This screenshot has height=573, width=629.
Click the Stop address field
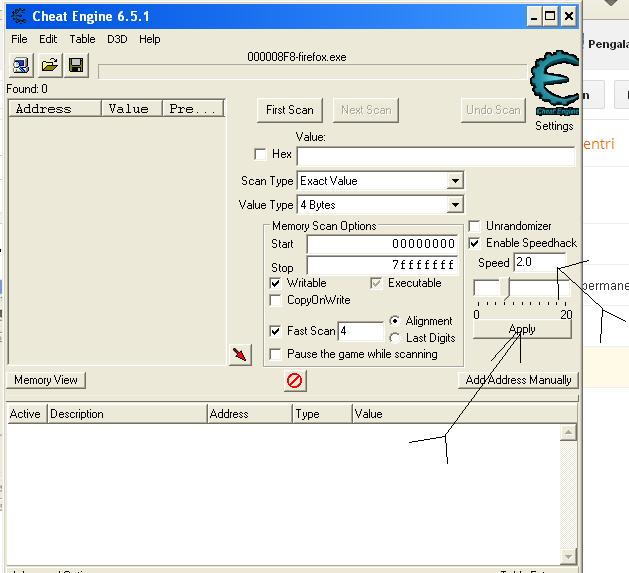point(382,265)
